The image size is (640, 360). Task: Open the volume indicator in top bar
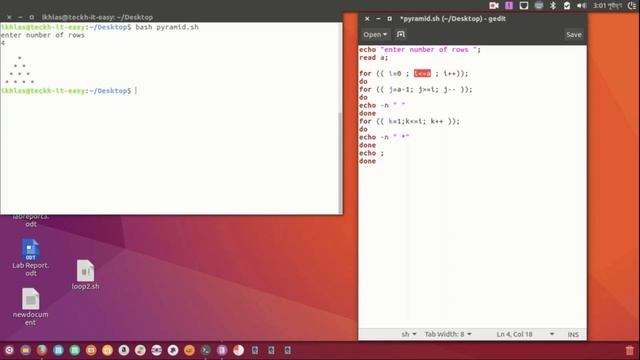[x=582, y=5]
